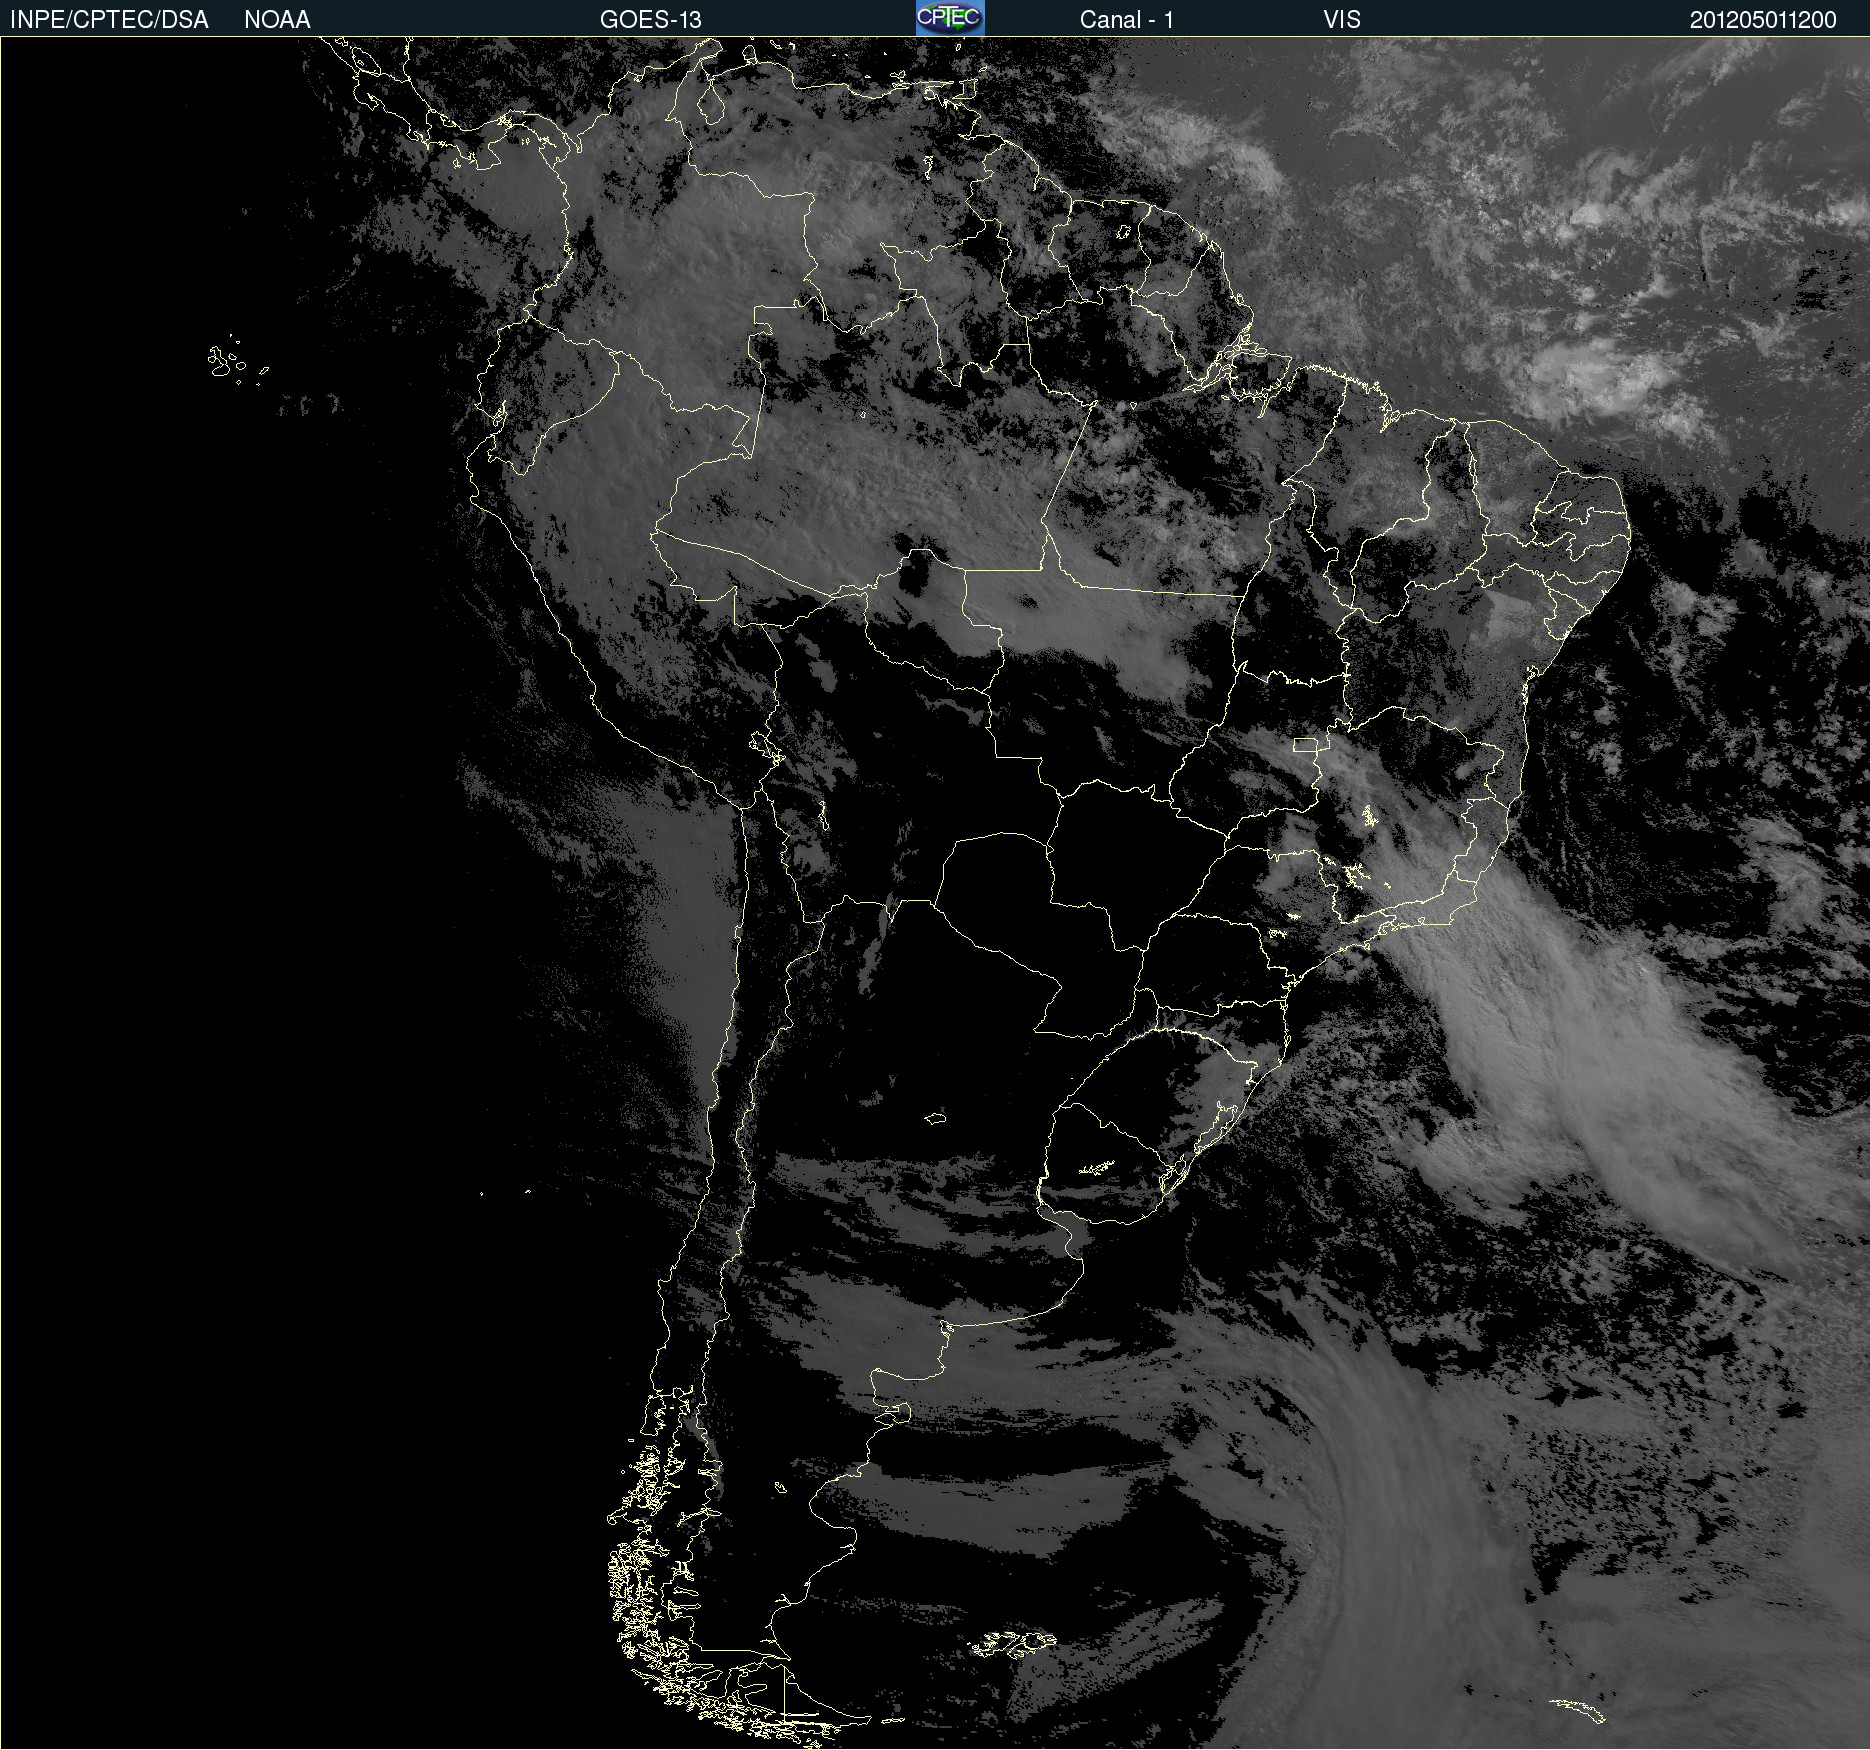The width and height of the screenshot is (1870, 1750).
Task: Click the INPE/CPTEC/DSA header text
Action: (109, 20)
